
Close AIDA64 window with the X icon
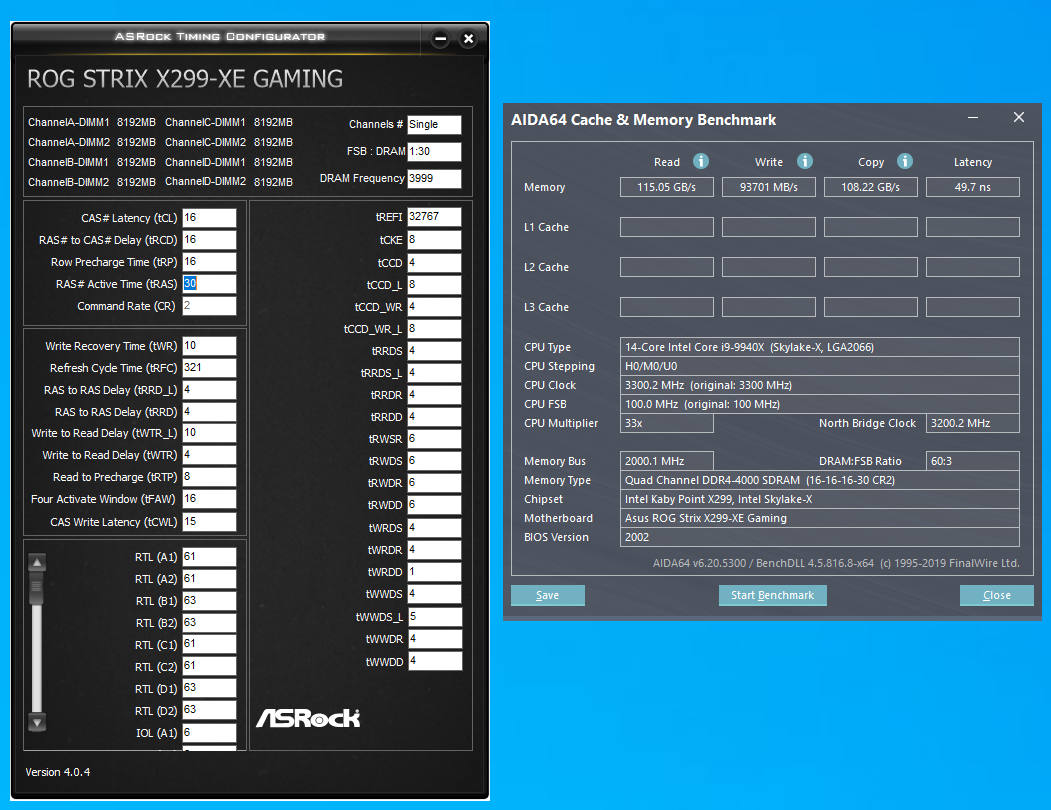click(1019, 117)
